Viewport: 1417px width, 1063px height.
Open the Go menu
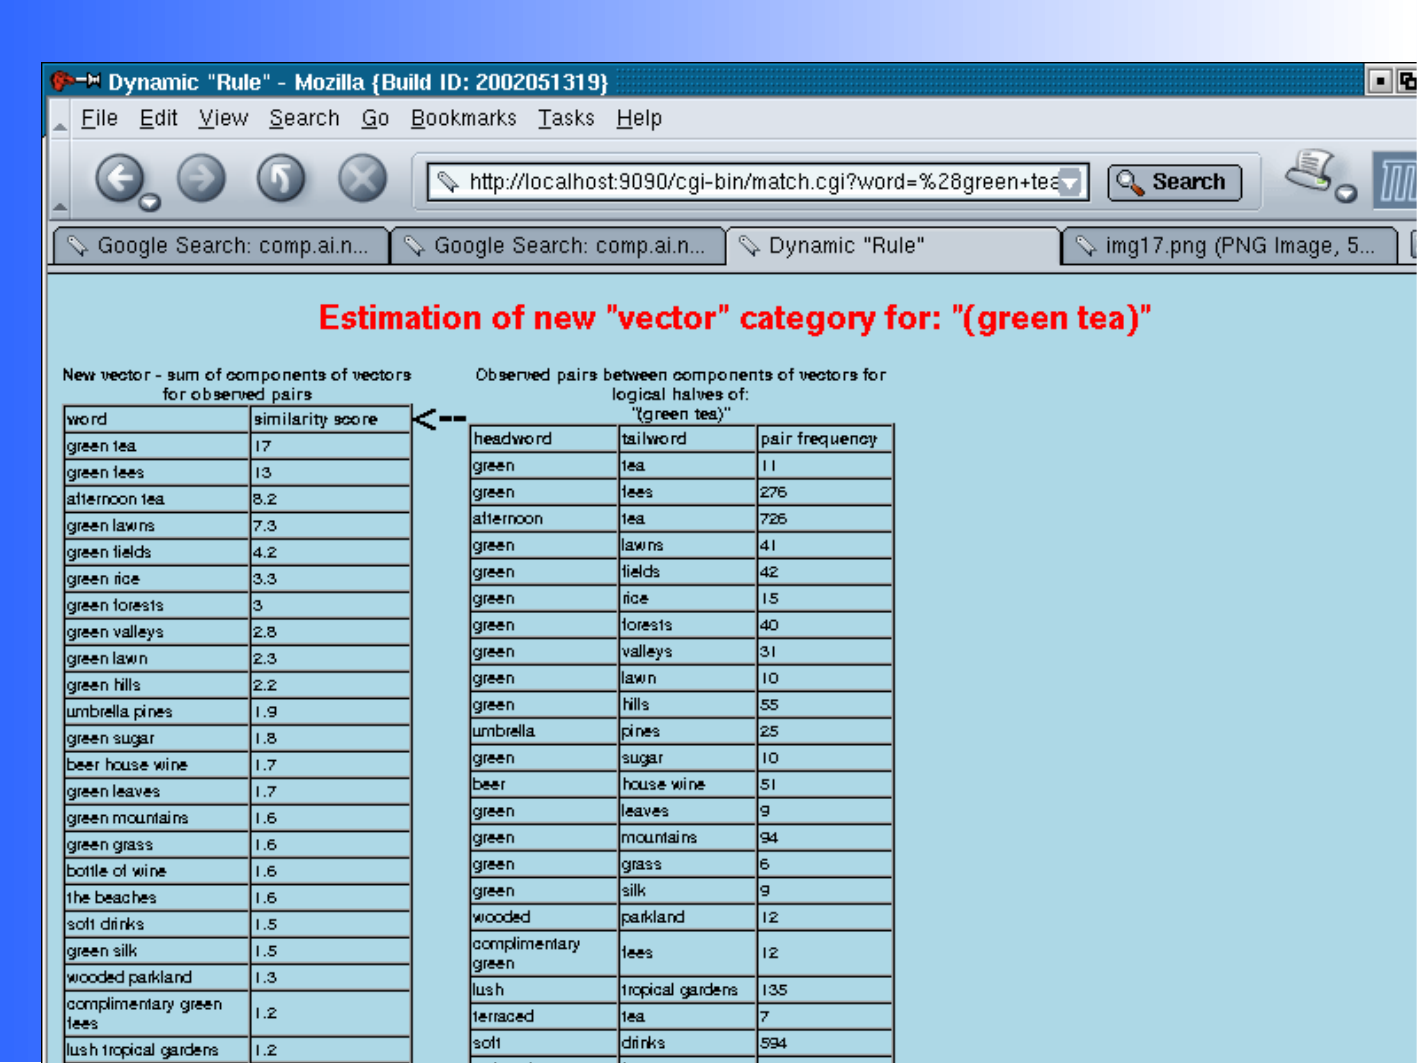click(375, 119)
